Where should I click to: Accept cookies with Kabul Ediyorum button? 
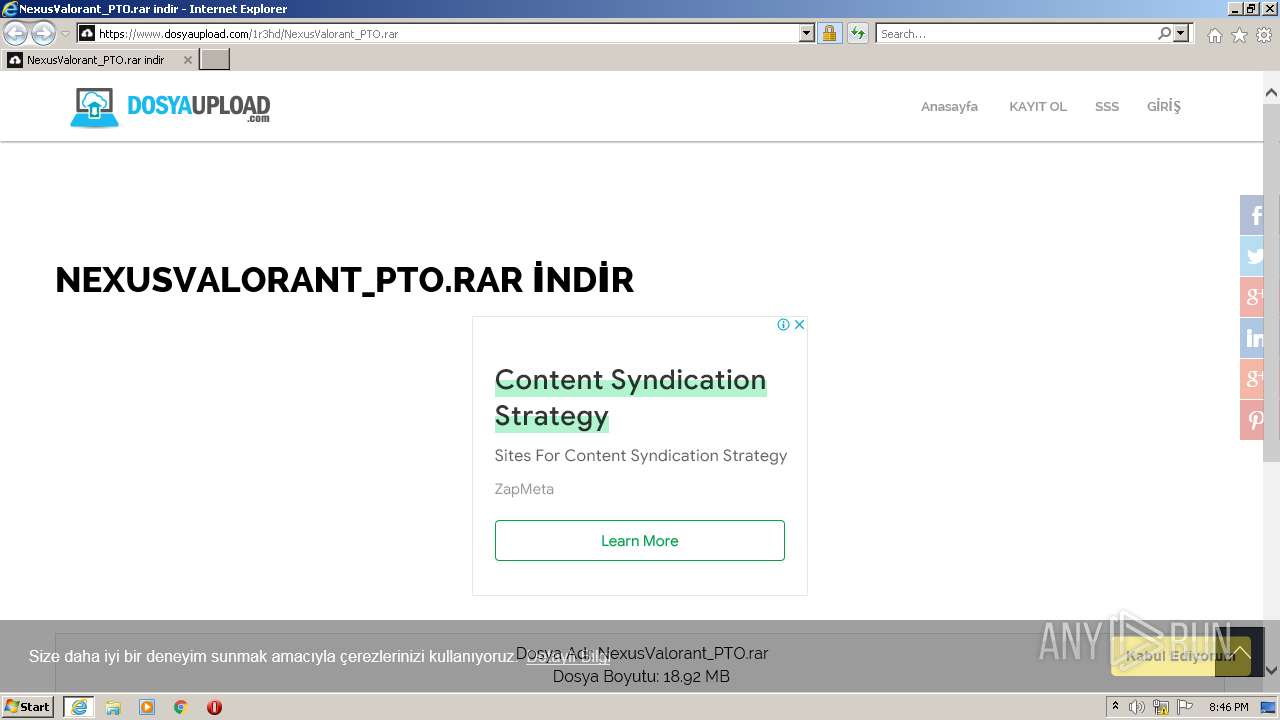(x=1180, y=656)
